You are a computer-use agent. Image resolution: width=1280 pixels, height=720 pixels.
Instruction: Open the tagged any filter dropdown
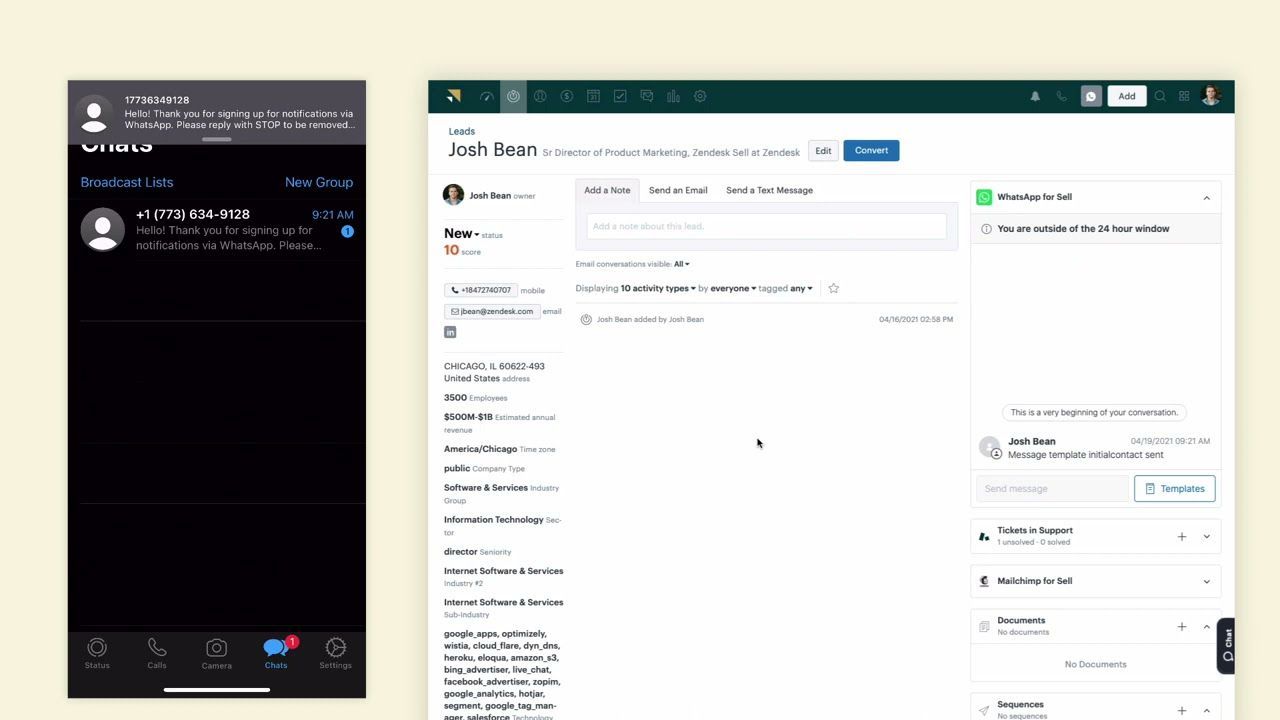point(801,288)
